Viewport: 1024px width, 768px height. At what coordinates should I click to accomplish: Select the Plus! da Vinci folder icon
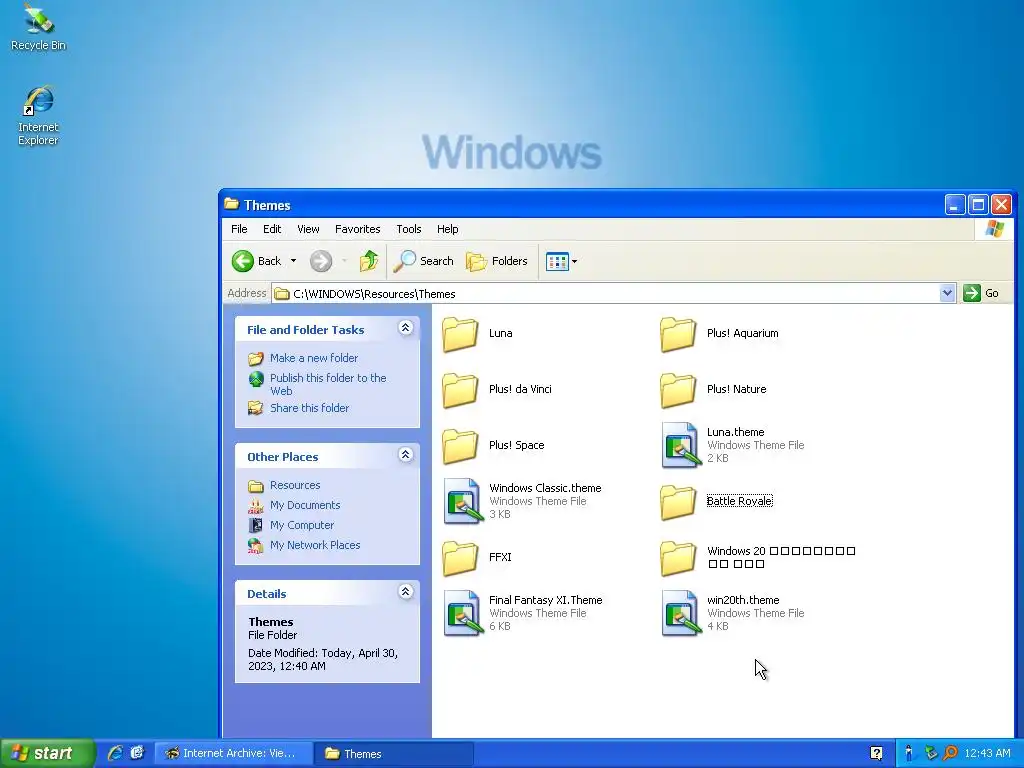click(x=460, y=390)
